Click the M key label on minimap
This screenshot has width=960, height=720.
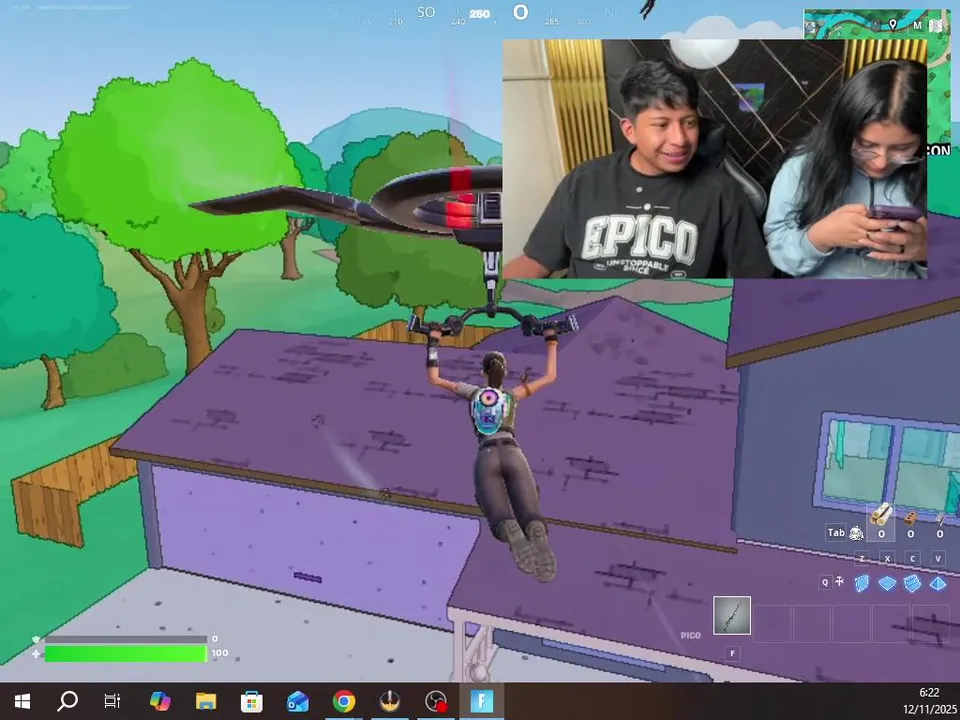917,25
